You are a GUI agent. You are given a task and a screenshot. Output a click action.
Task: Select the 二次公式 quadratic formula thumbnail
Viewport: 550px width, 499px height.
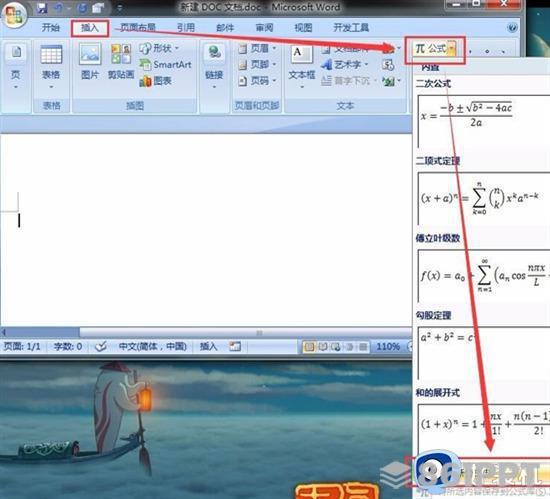coord(484,120)
